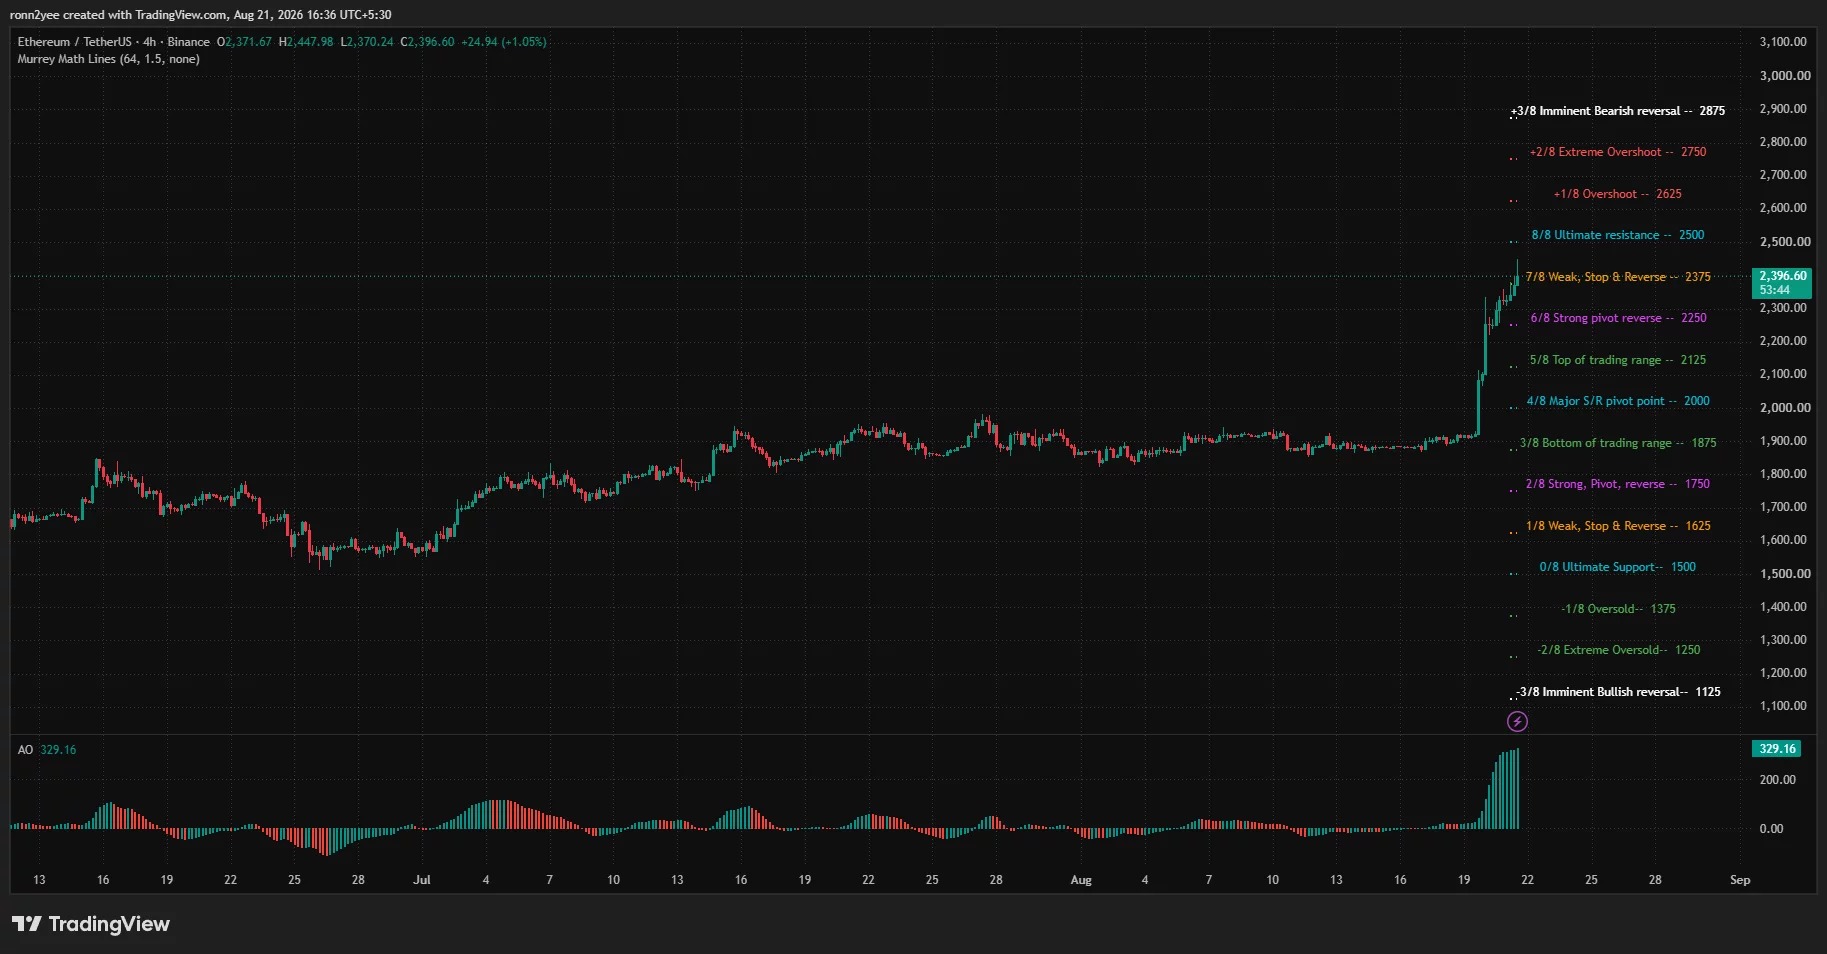Screen dimensions: 1827x954
Task: Click the 3,100.00 price axis label
Action: 1783,42
